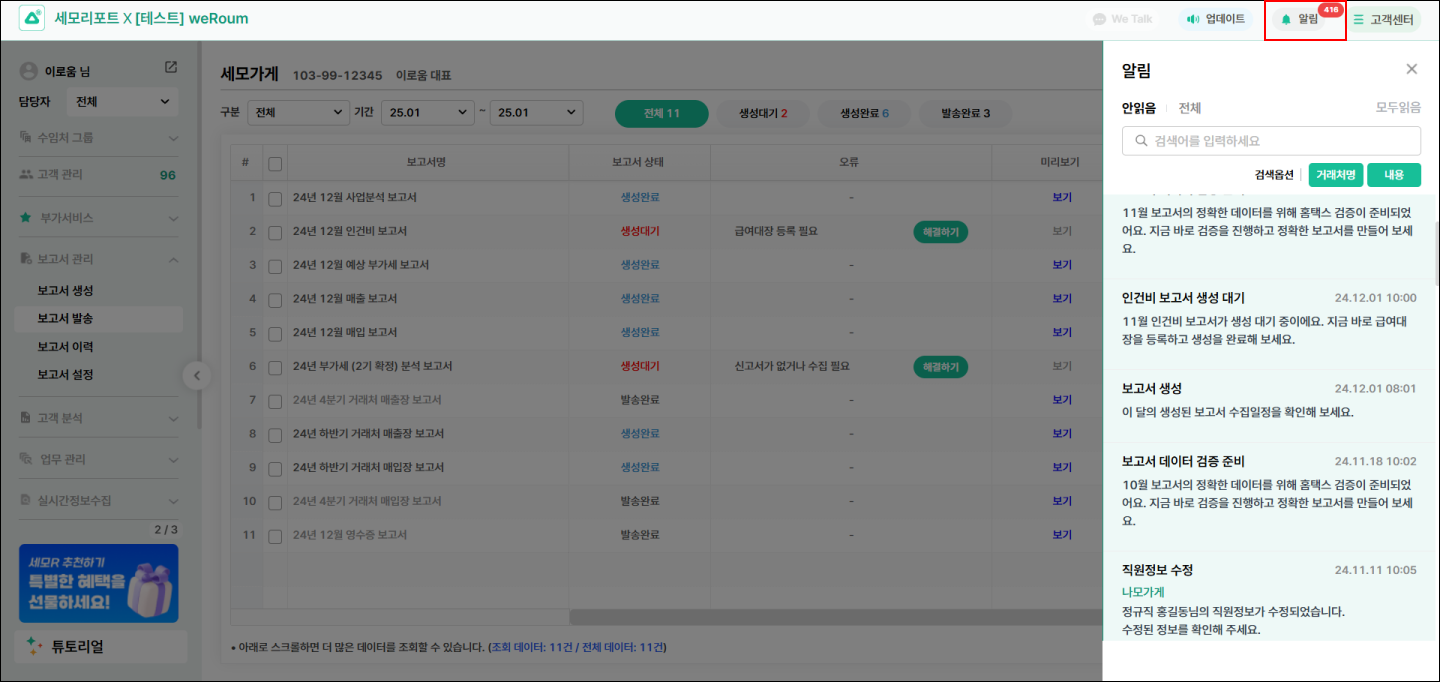Collapse the 보고서 관리 menu

pos(100,259)
